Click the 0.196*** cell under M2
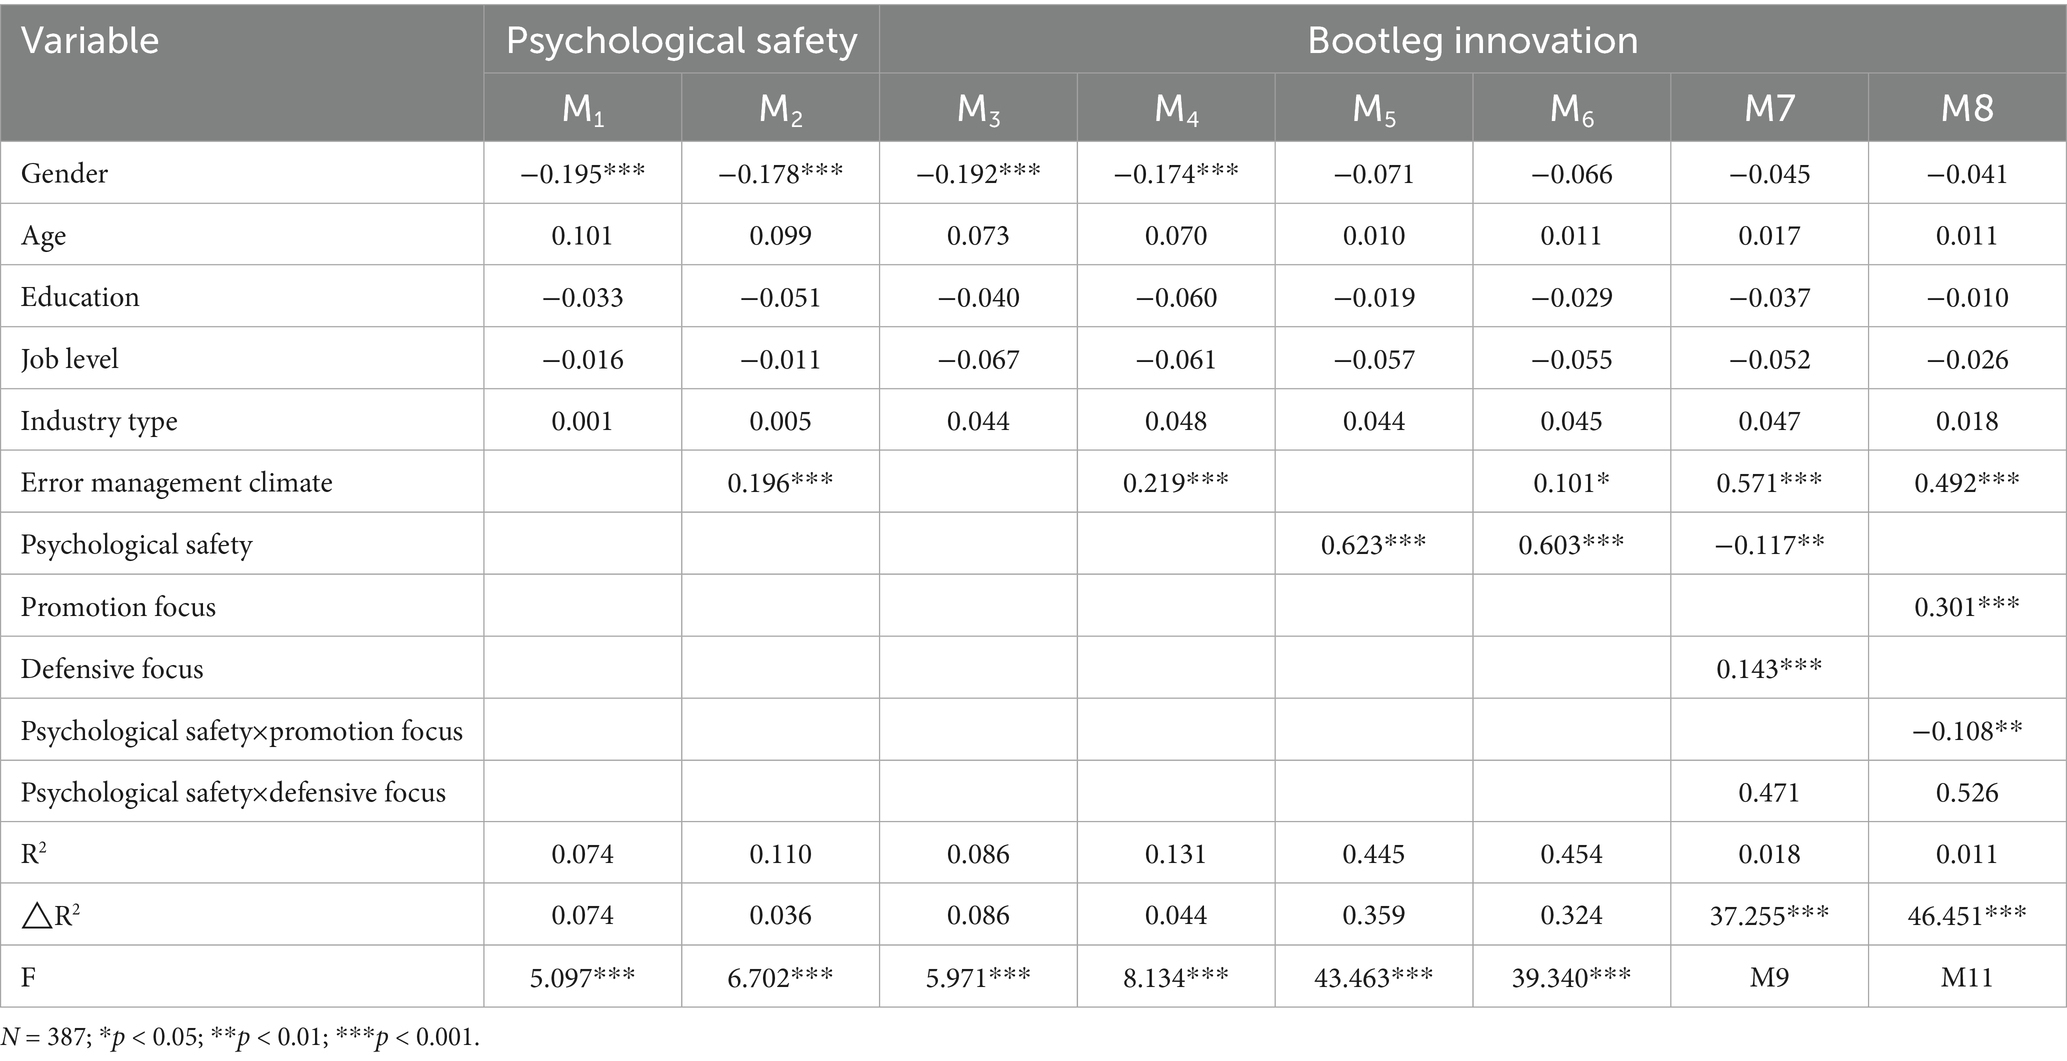The height and width of the screenshot is (1061, 2067). (780, 483)
